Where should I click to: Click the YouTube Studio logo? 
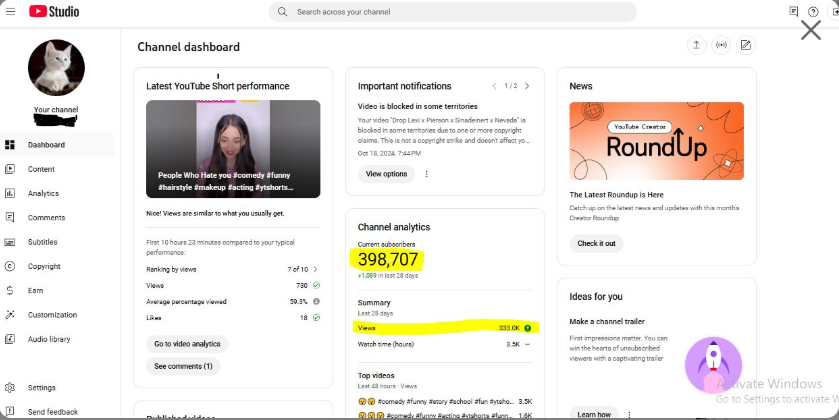pos(54,11)
